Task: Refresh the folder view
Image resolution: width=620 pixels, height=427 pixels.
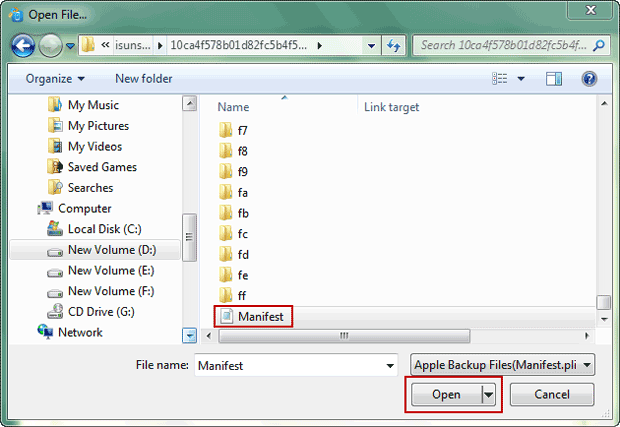Action: (393, 45)
